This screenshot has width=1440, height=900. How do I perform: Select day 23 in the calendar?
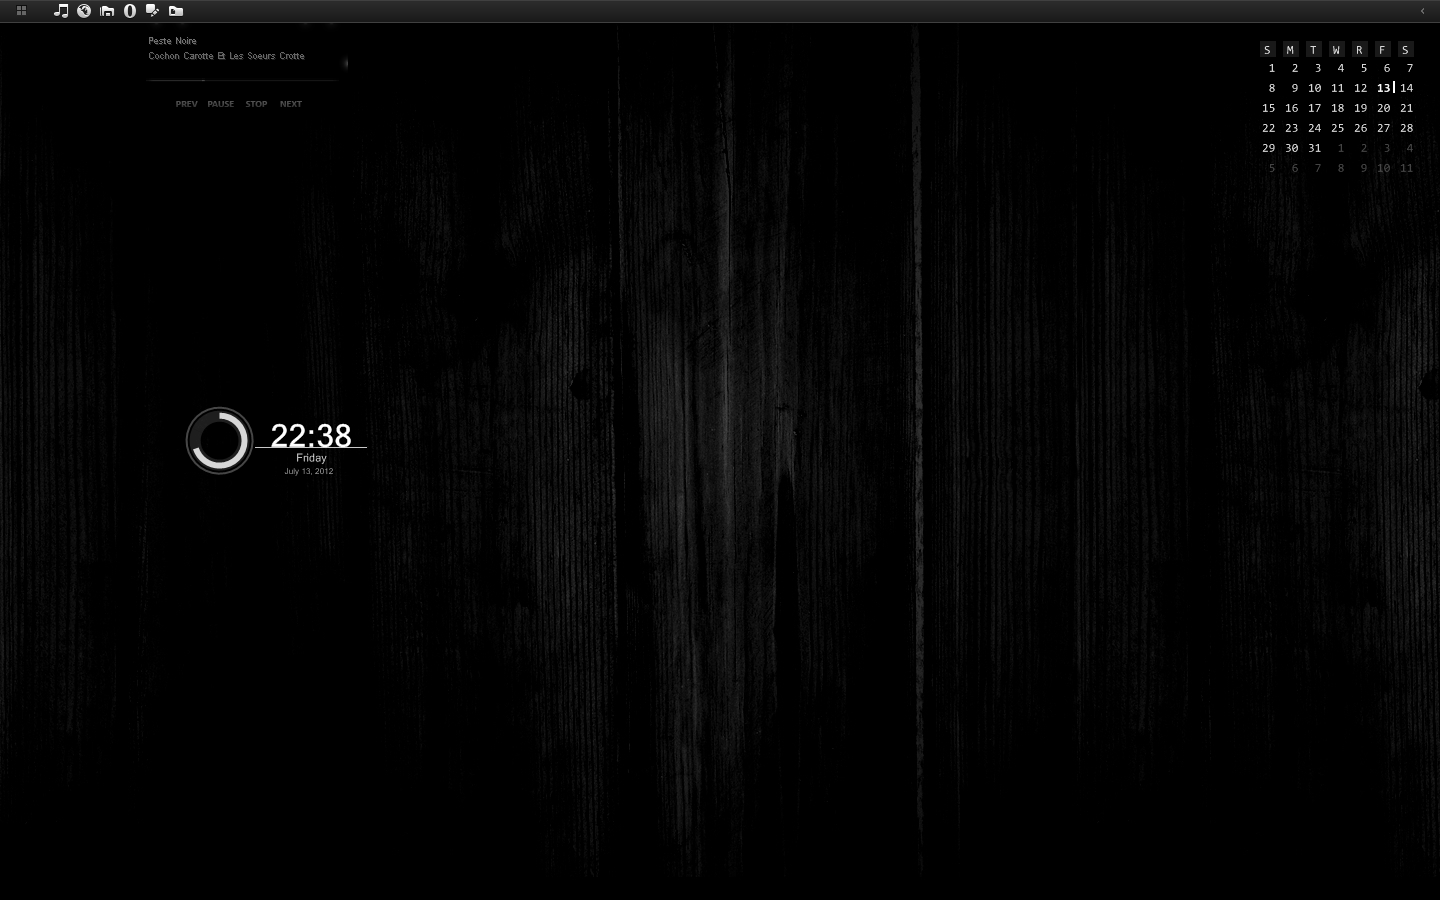(1292, 128)
